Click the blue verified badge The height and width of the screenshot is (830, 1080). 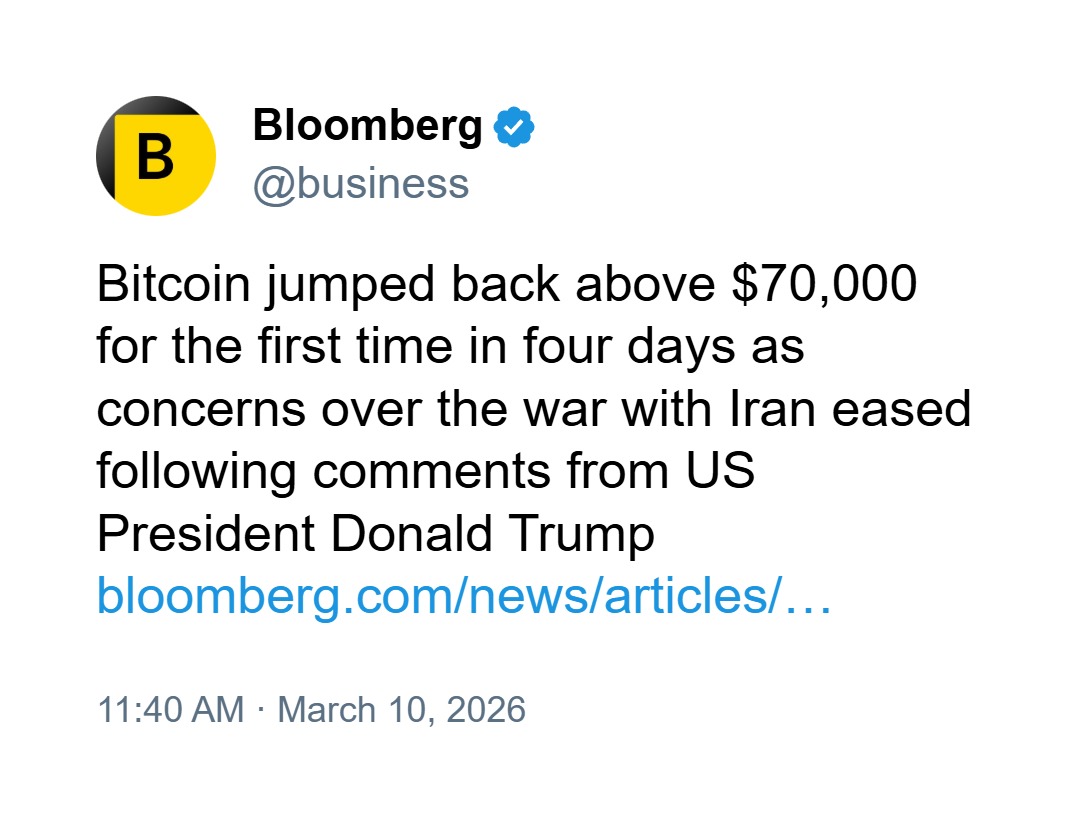point(514,127)
